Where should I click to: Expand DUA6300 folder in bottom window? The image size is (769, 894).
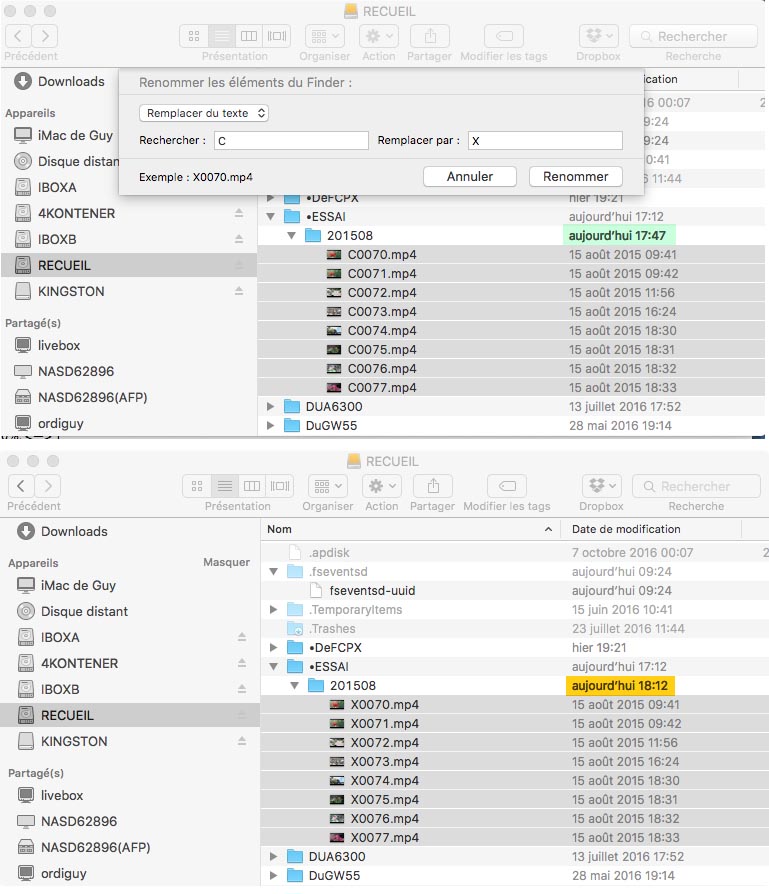point(274,856)
